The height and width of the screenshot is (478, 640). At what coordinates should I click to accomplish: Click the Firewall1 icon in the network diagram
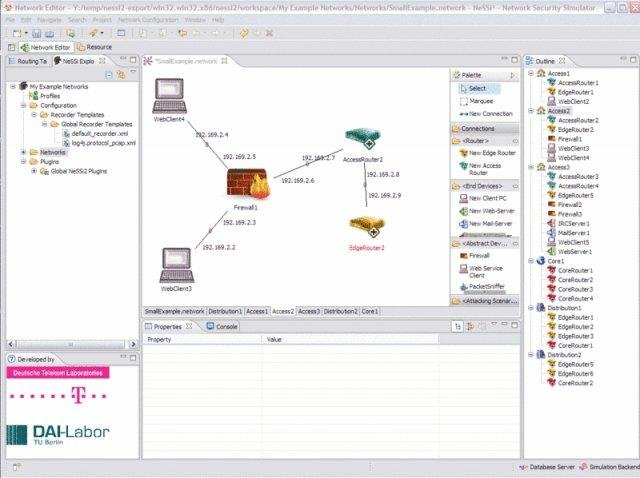tap(246, 184)
